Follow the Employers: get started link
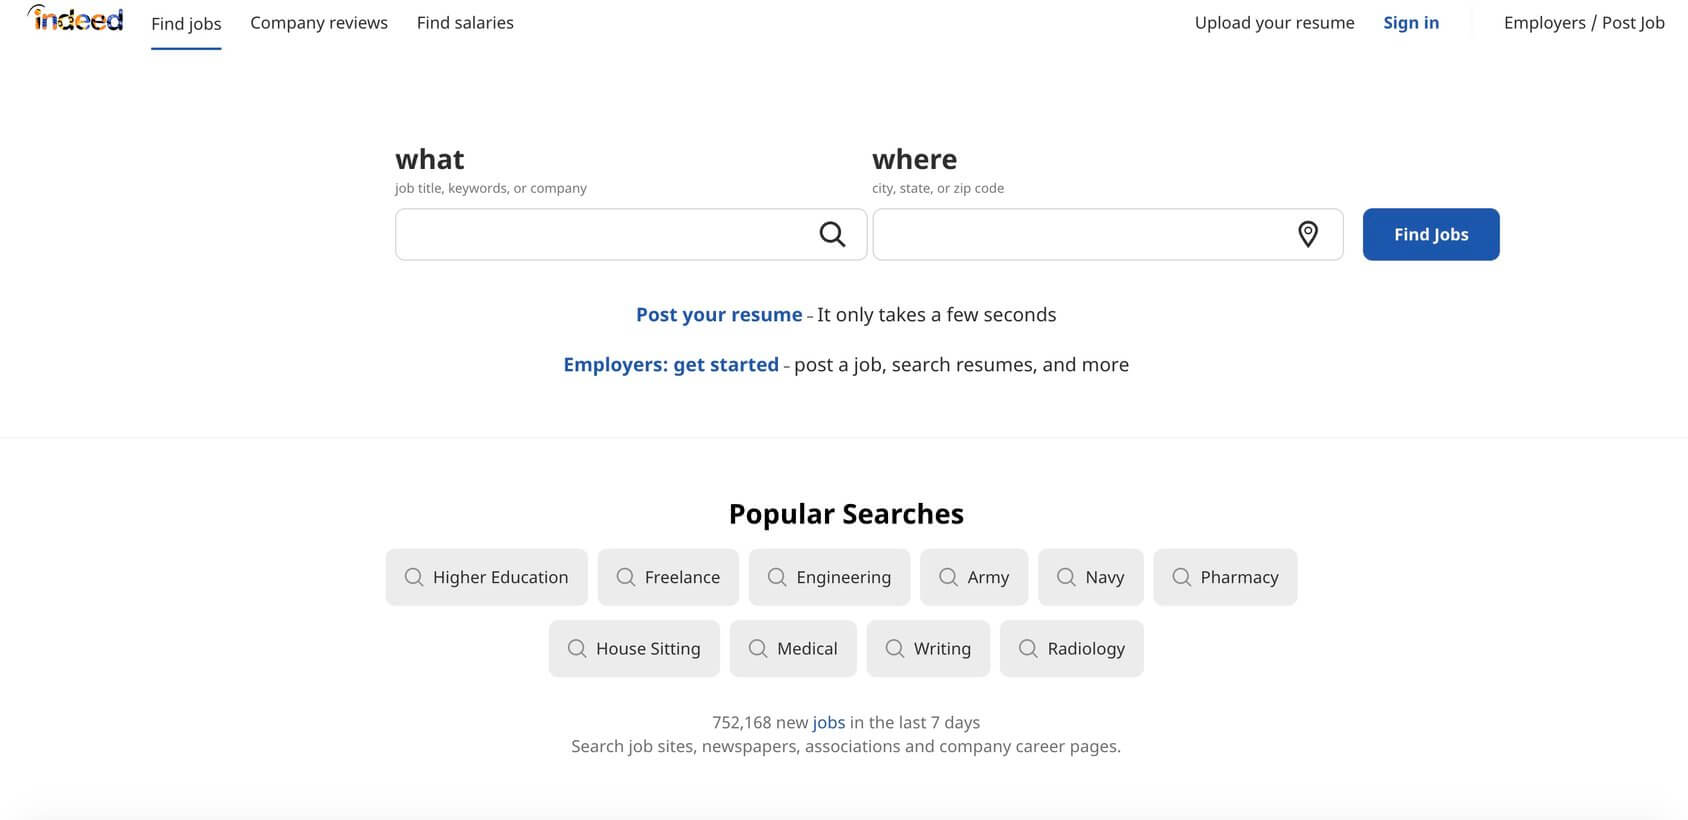The image size is (1688, 820). [671, 365]
